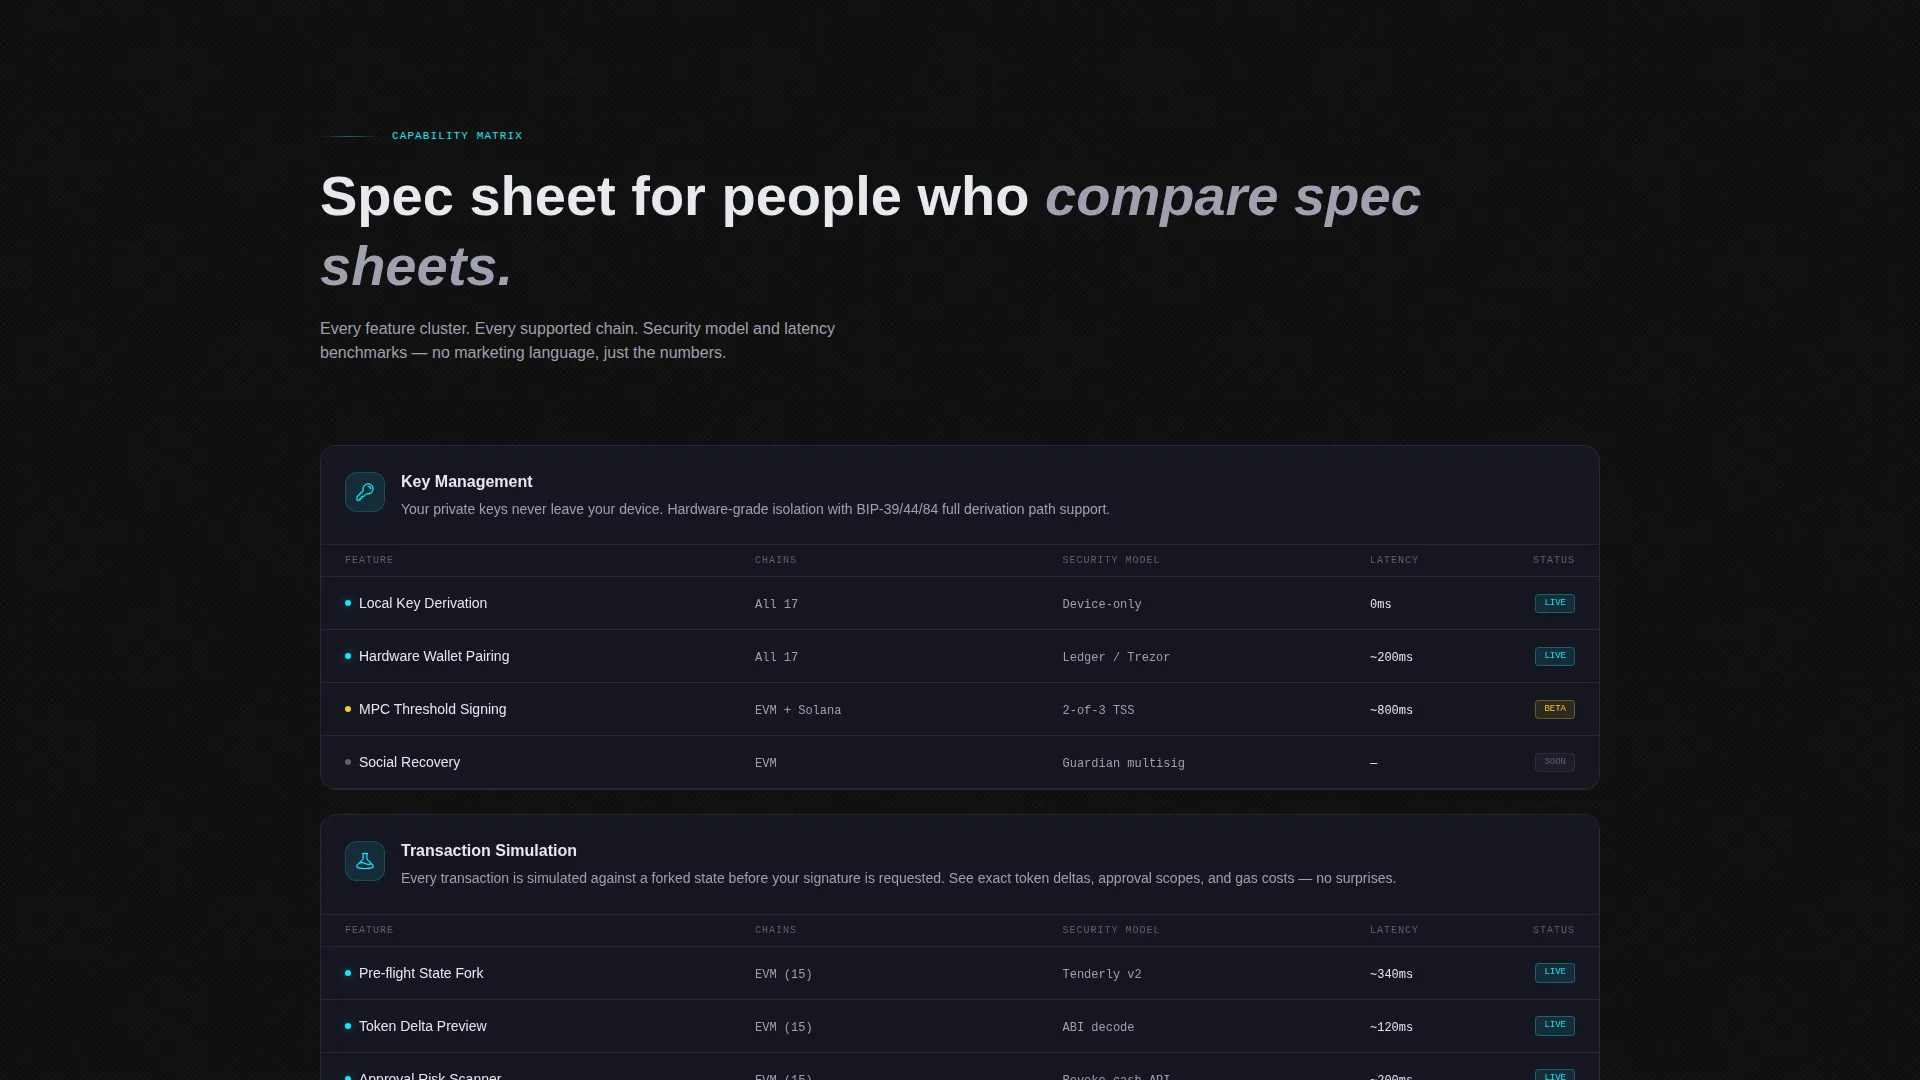The image size is (1920, 1080).
Task: Click LIVE badge for Pre-flight State Fork
Action: click(1555, 973)
